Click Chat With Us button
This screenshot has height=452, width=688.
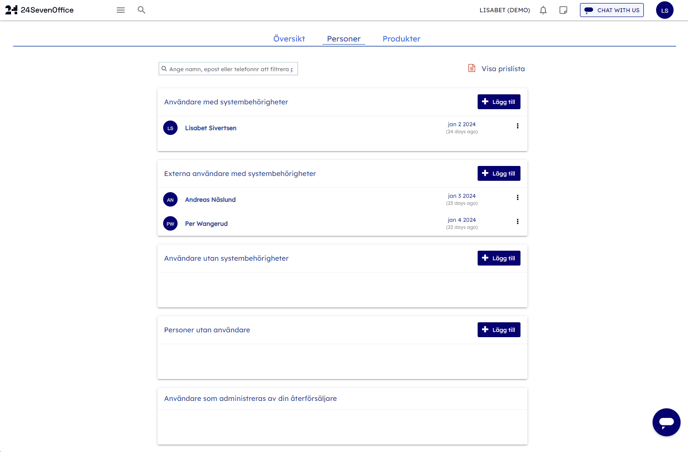click(611, 10)
